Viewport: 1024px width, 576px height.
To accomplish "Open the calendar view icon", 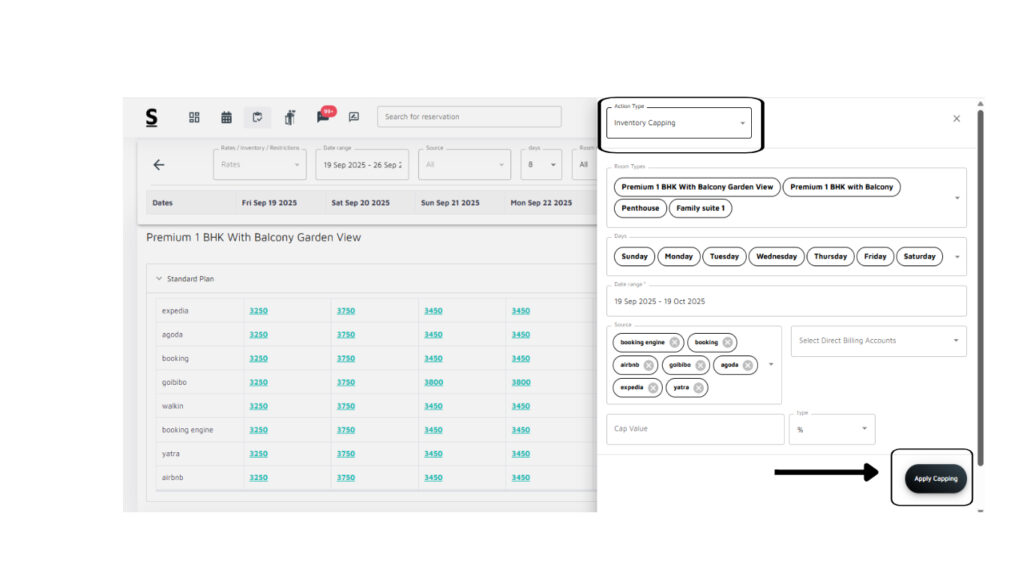I will 226,117.
